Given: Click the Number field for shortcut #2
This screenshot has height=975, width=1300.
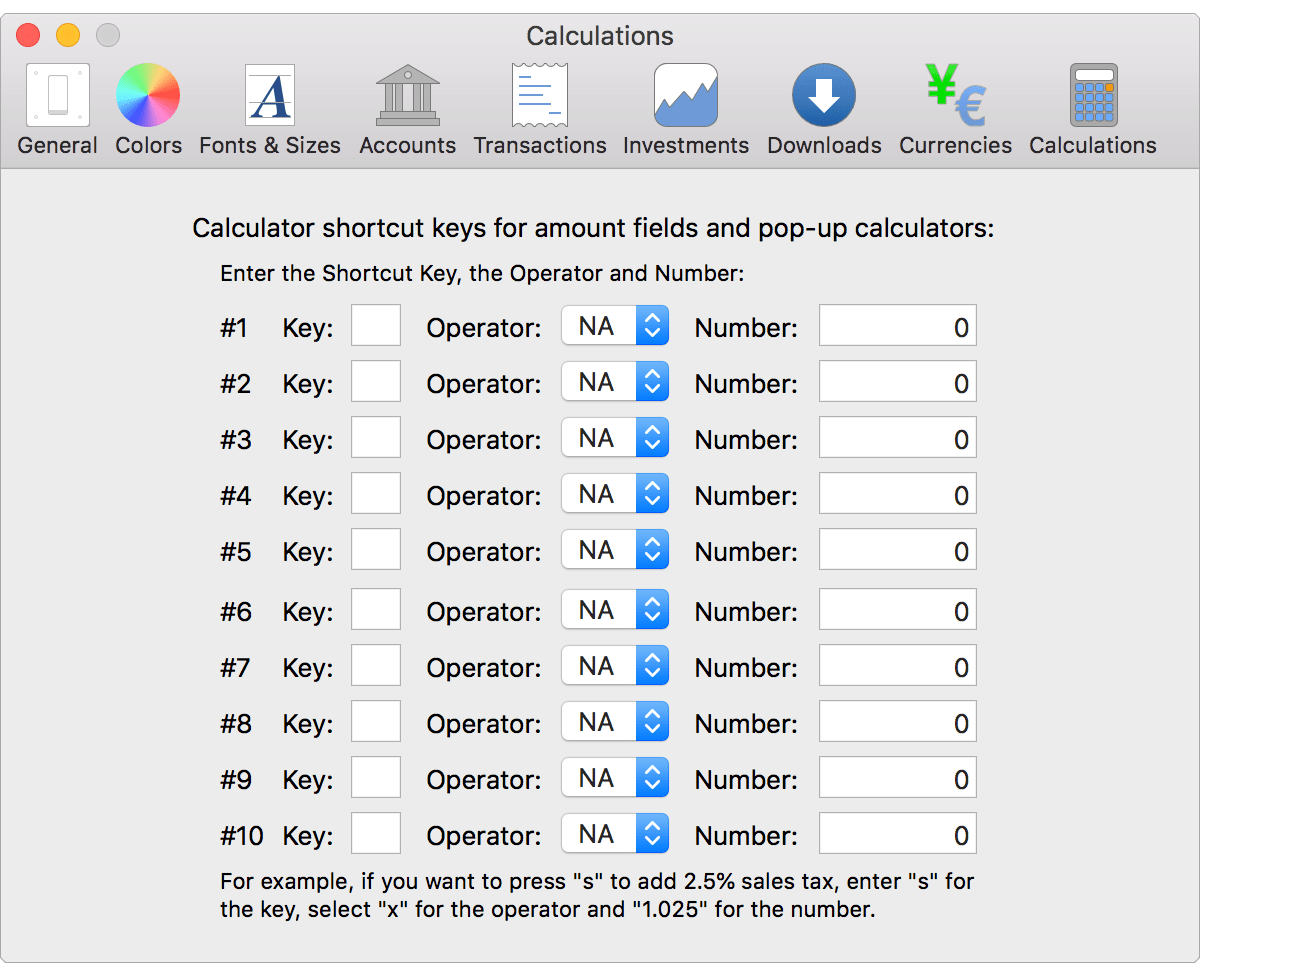Looking at the screenshot, I should tap(897, 381).
